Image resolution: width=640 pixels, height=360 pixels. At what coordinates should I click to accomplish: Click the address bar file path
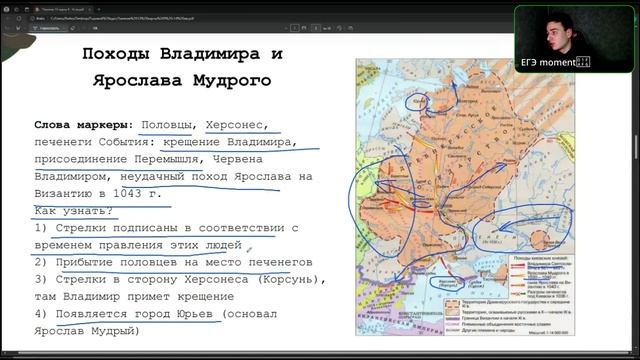[122, 18]
